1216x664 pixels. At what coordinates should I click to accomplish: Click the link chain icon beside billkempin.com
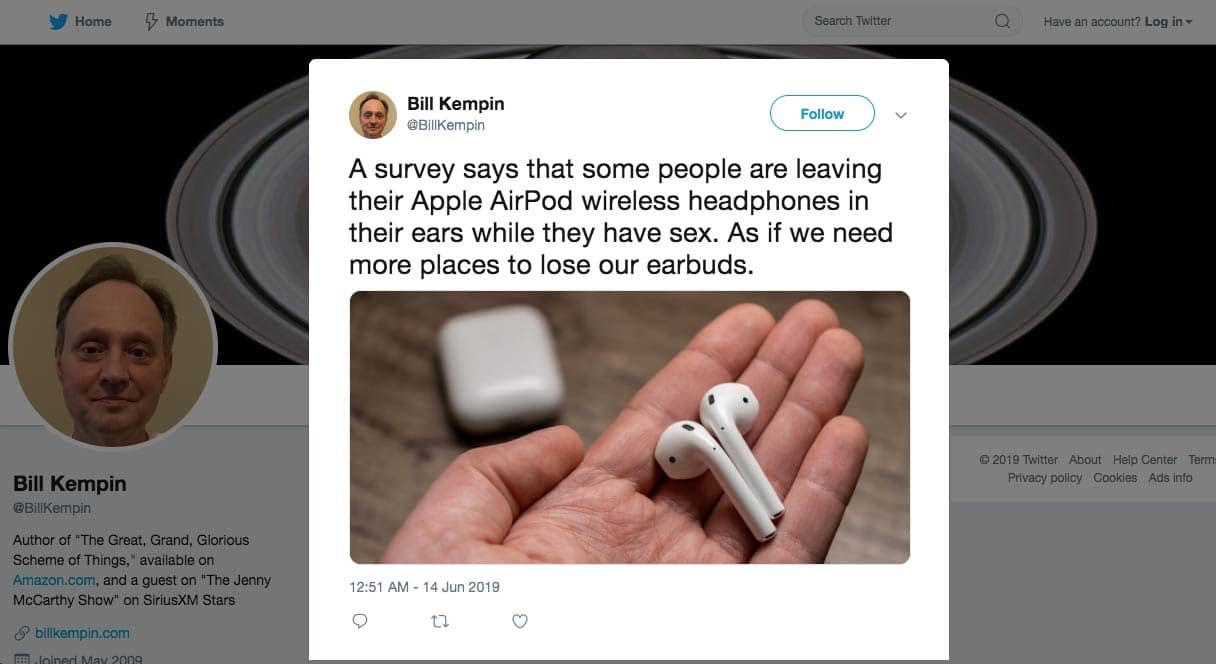(x=21, y=633)
